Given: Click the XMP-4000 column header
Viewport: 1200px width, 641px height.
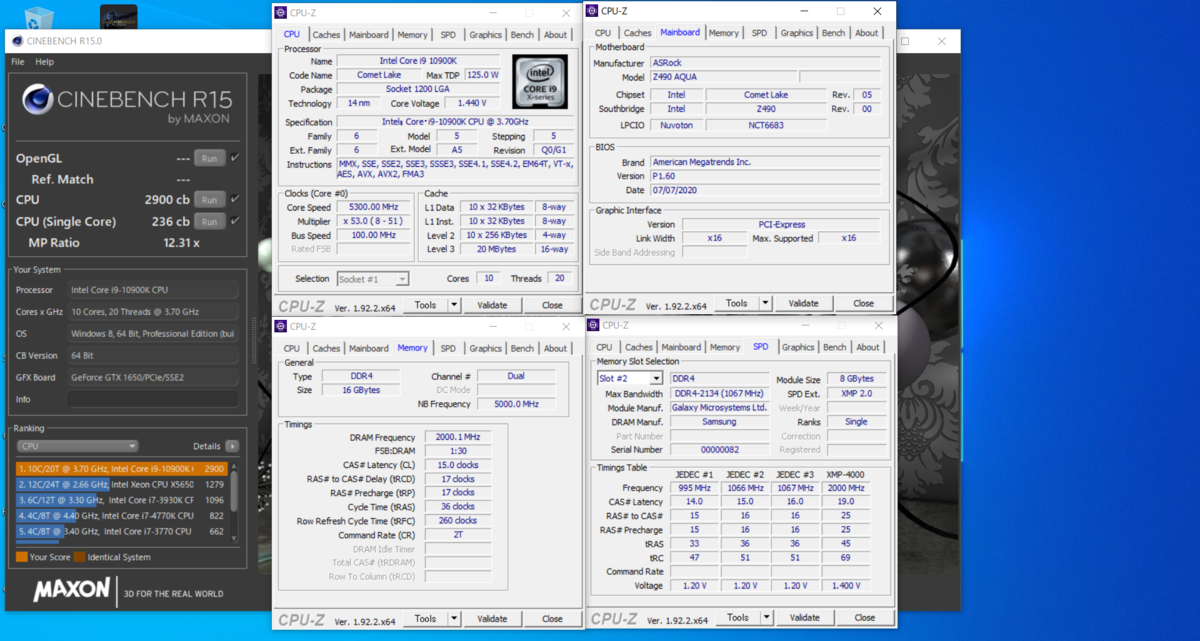Looking at the screenshot, I should [x=847, y=474].
